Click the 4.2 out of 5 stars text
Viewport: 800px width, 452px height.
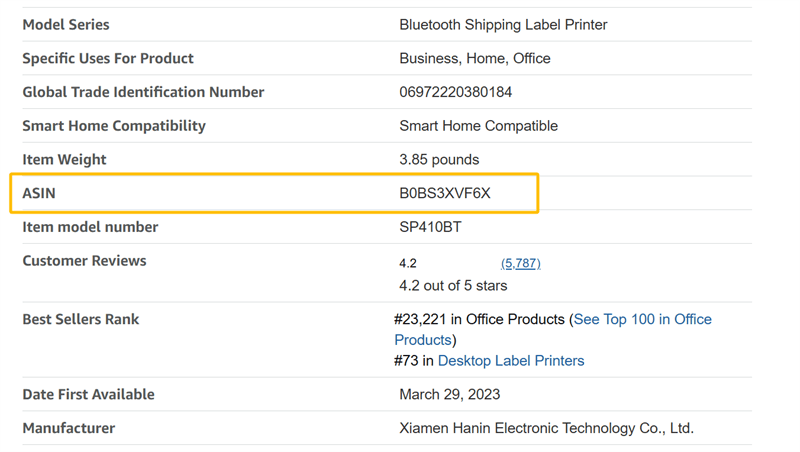pyautogui.click(x=453, y=286)
